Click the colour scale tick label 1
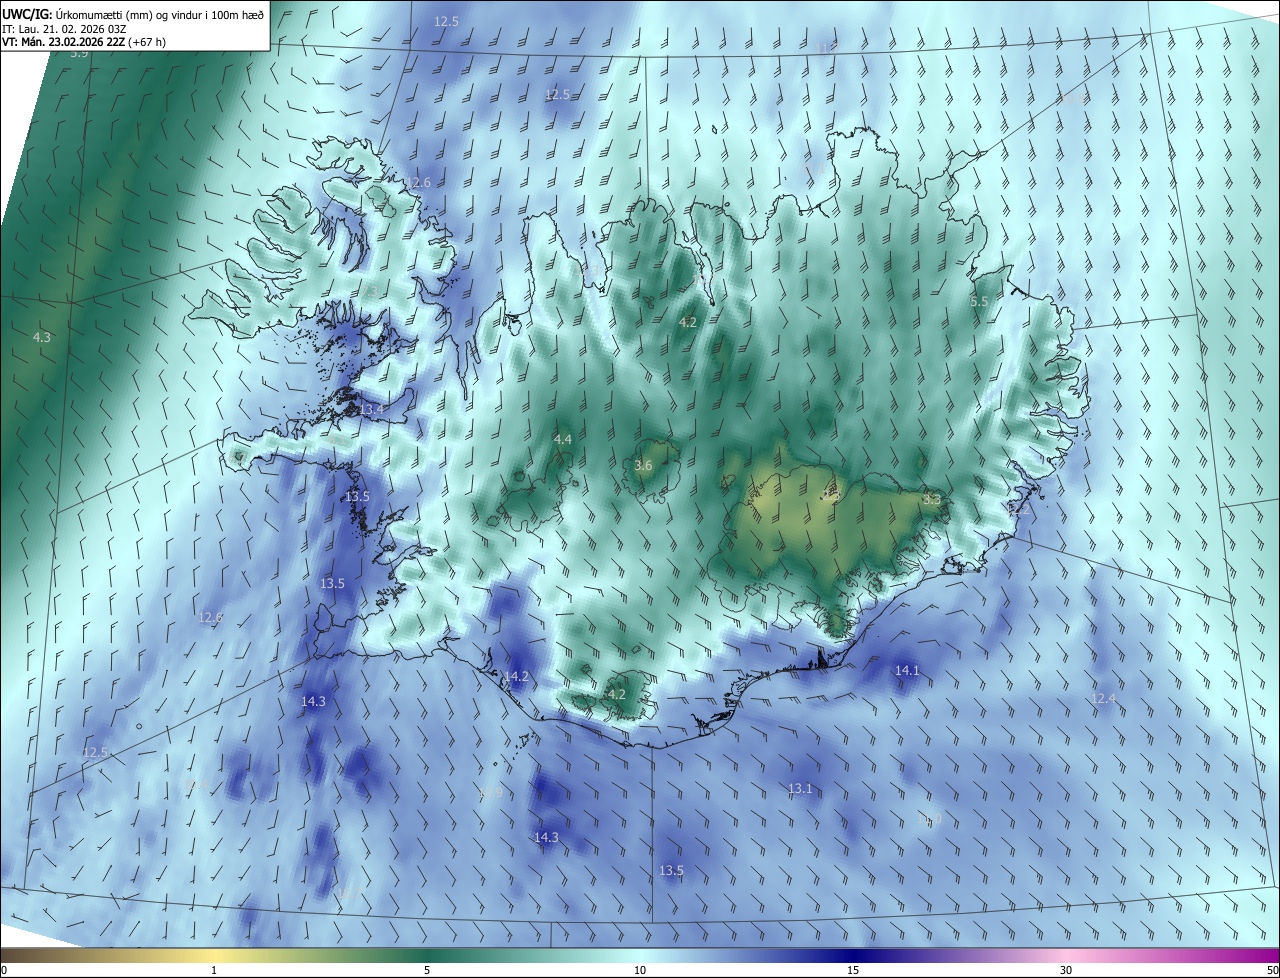Viewport: 1280px width, 978px height. tap(214, 970)
